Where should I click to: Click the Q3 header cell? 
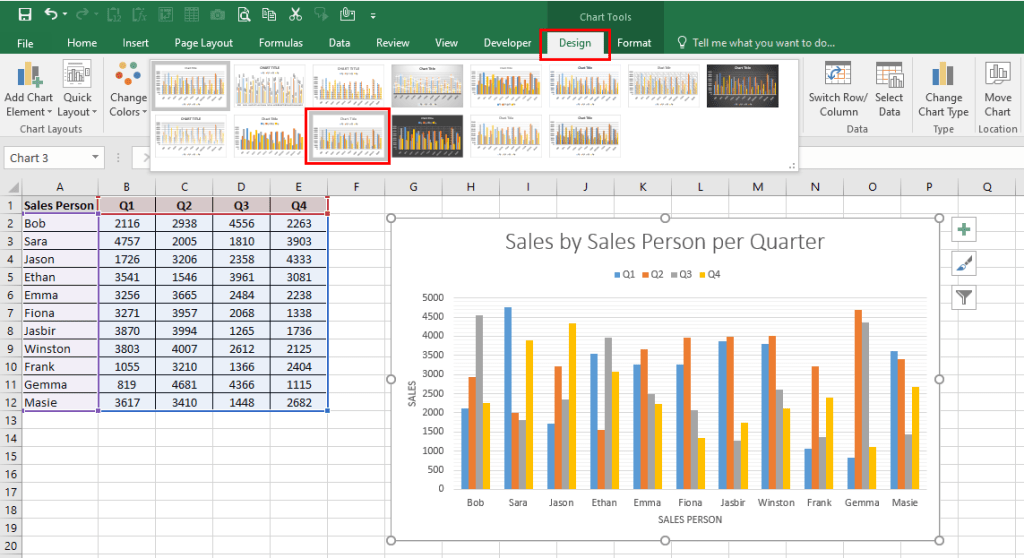point(242,205)
